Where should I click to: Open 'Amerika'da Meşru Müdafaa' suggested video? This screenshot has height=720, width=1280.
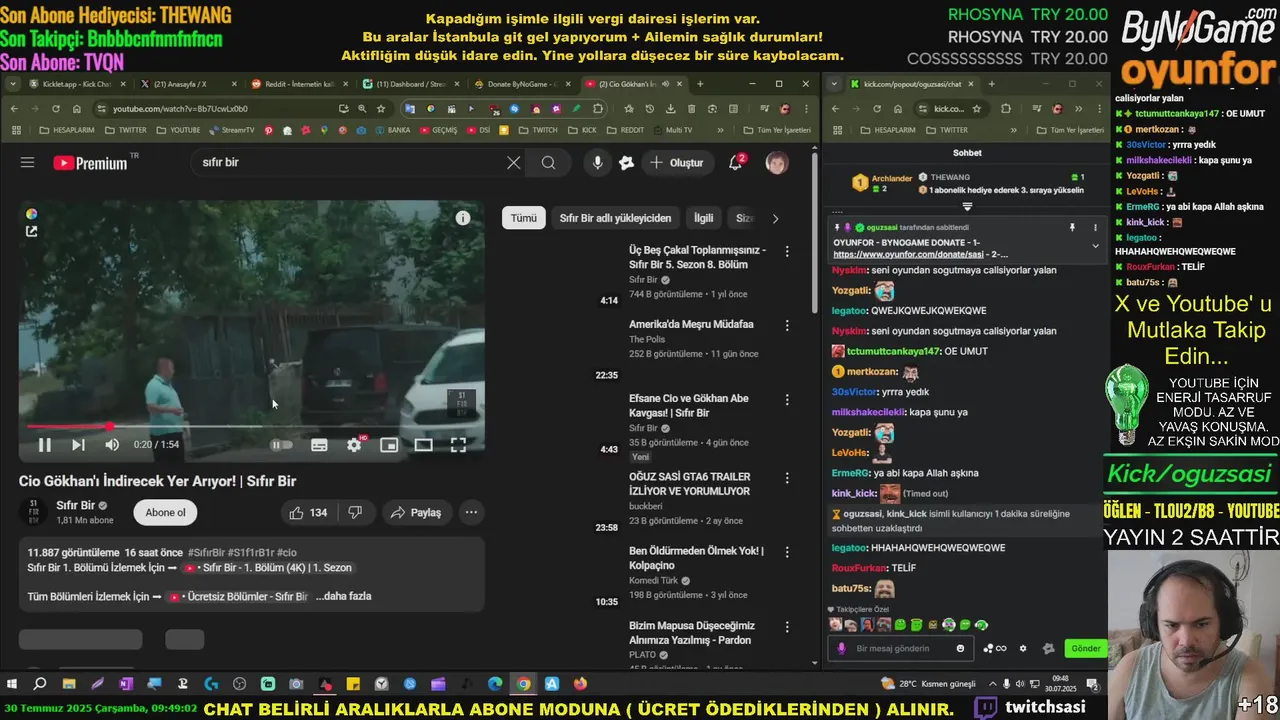pos(691,324)
